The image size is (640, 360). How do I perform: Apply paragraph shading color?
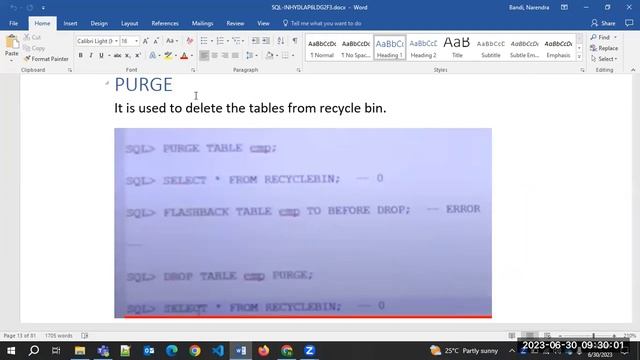click(270, 55)
